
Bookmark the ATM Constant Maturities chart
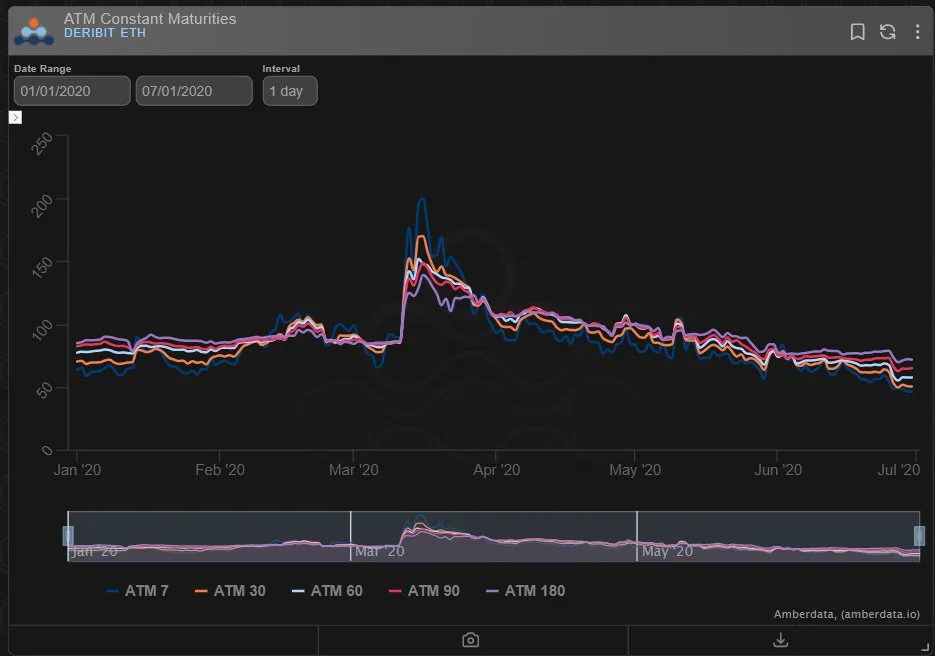coord(857,32)
